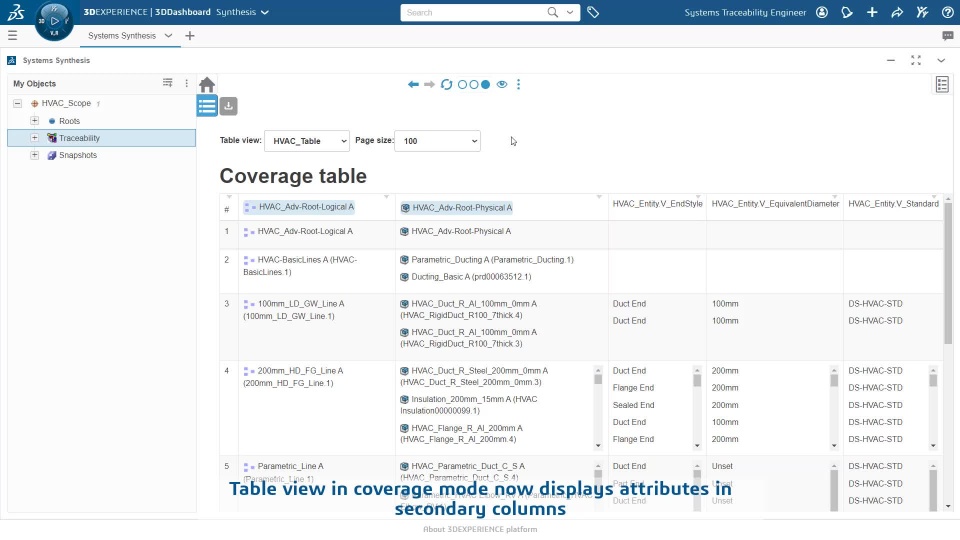Click HVAC_Adv-Root-Physical A column header
Screen dimensions: 960x540
[x=456, y=208]
